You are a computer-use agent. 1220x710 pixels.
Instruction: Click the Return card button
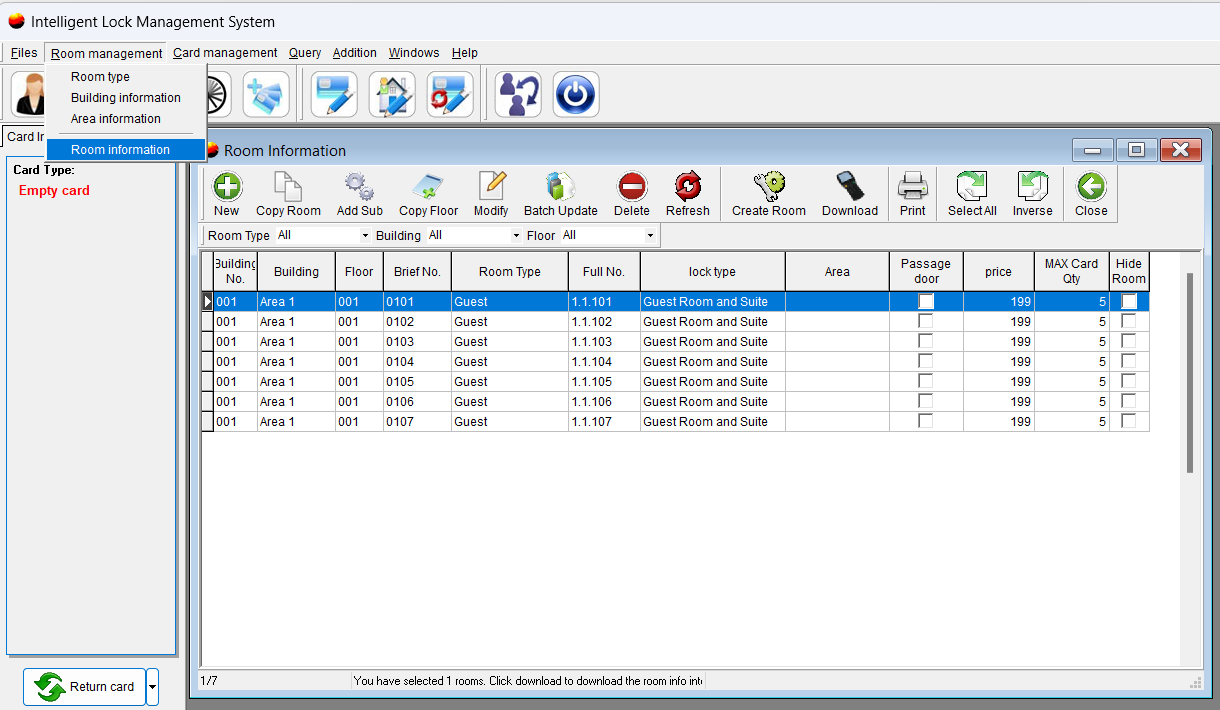click(x=85, y=687)
